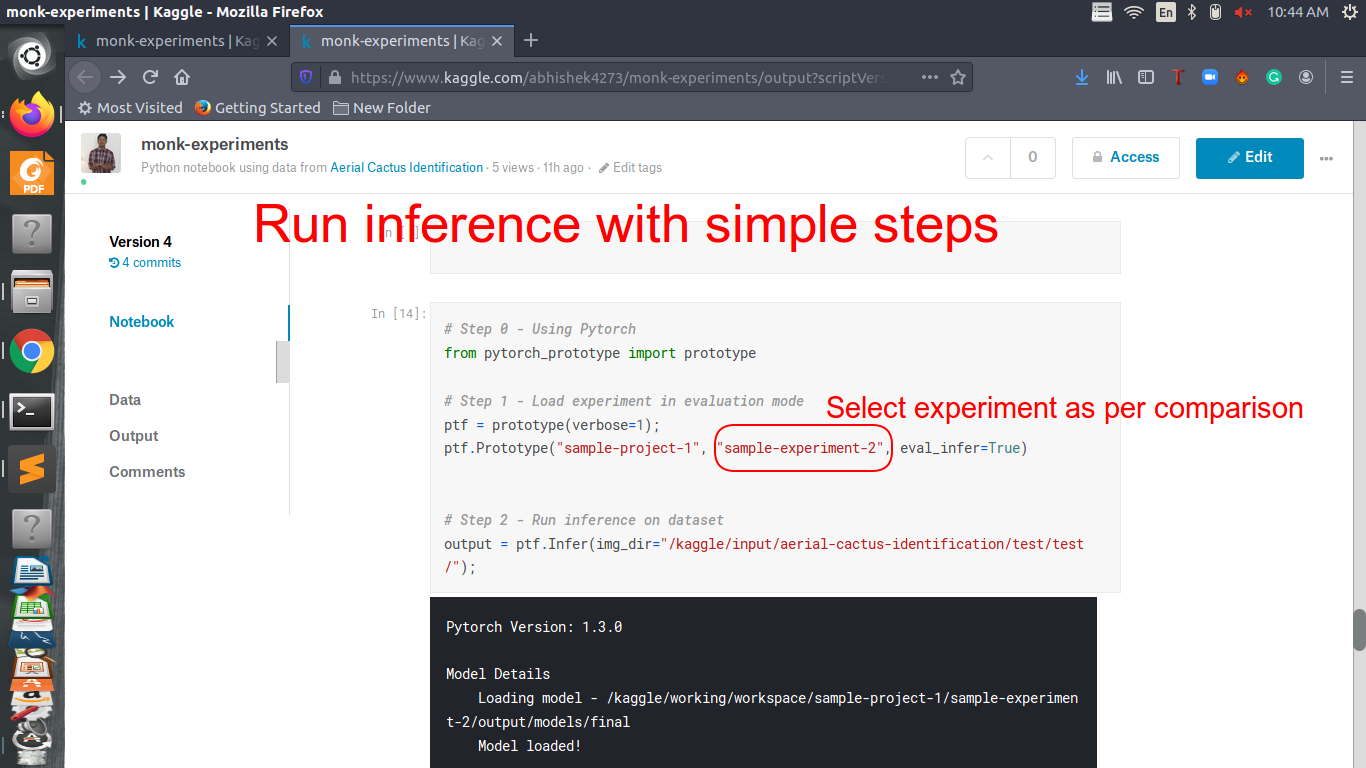The image size is (1366, 768).
Task: Open the Firefox downloads panel
Action: tap(1082, 77)
